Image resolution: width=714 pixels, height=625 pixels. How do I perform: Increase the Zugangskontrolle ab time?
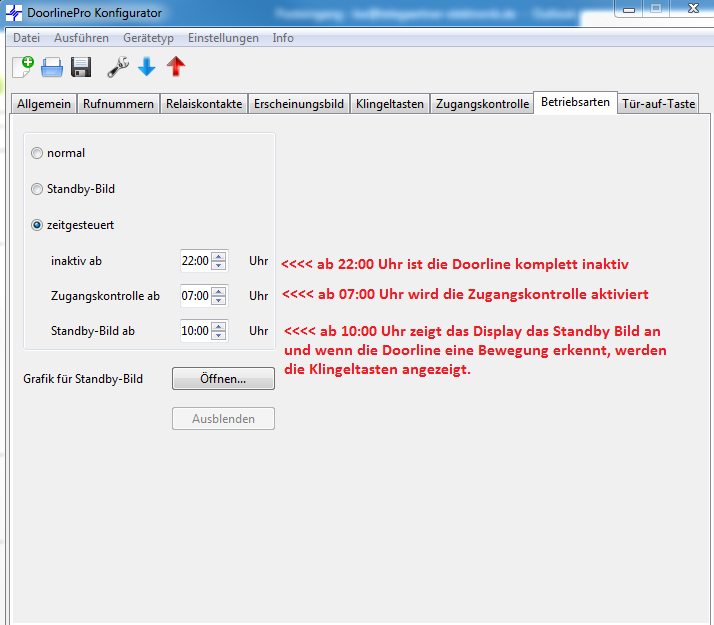(219, 291)
